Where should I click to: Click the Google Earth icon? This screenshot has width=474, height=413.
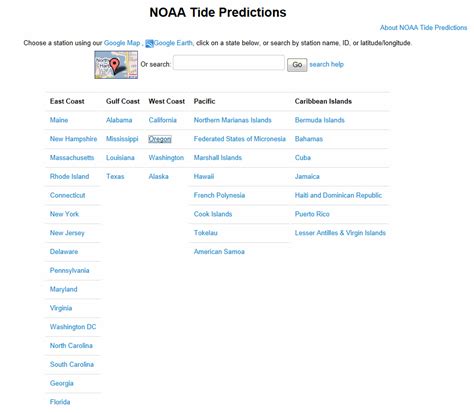pos(149,43)
